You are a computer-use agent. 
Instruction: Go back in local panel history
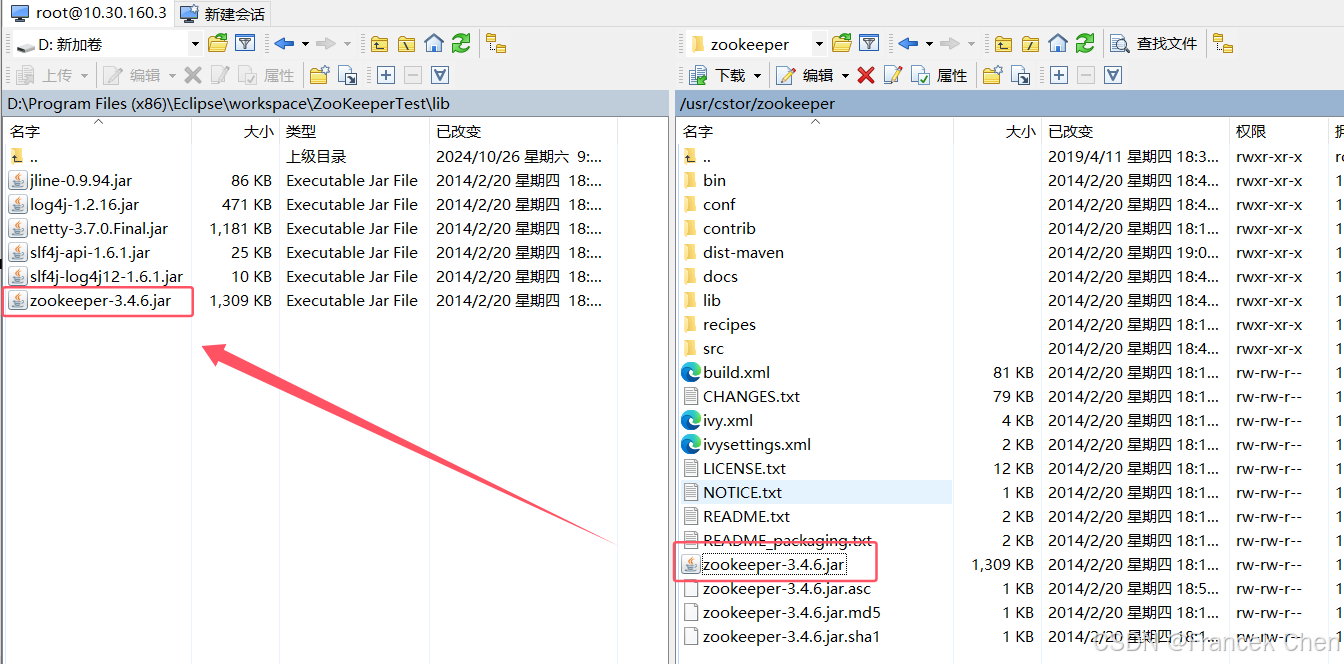pos(284,43)
